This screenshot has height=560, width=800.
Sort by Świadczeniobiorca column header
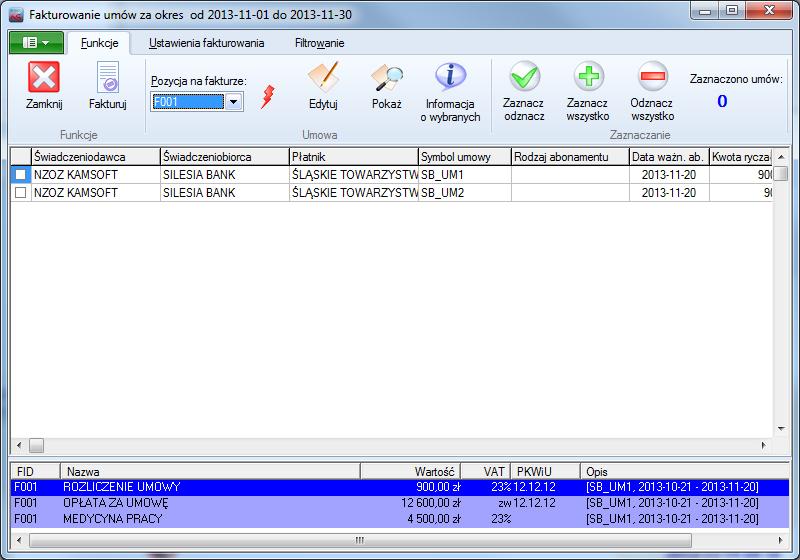coord(224,157)
